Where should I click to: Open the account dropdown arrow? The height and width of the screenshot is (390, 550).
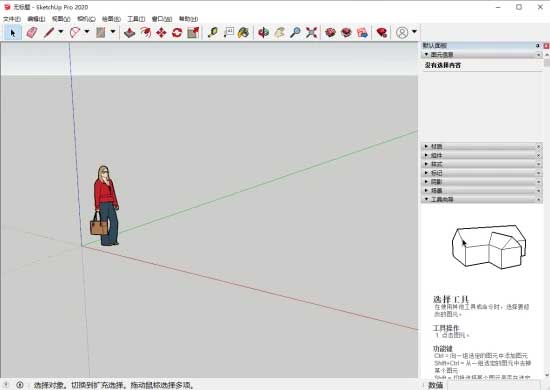click(414, 32)
